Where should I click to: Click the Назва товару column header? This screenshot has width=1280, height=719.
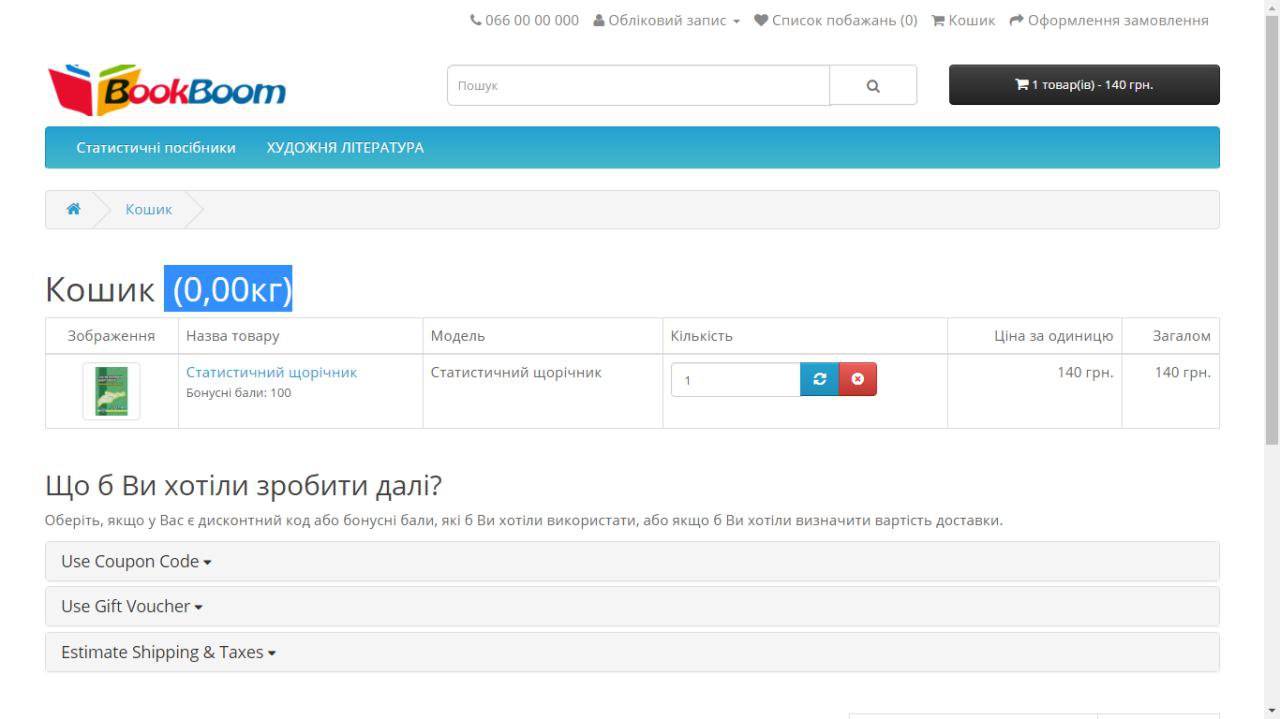click(233, 336)
